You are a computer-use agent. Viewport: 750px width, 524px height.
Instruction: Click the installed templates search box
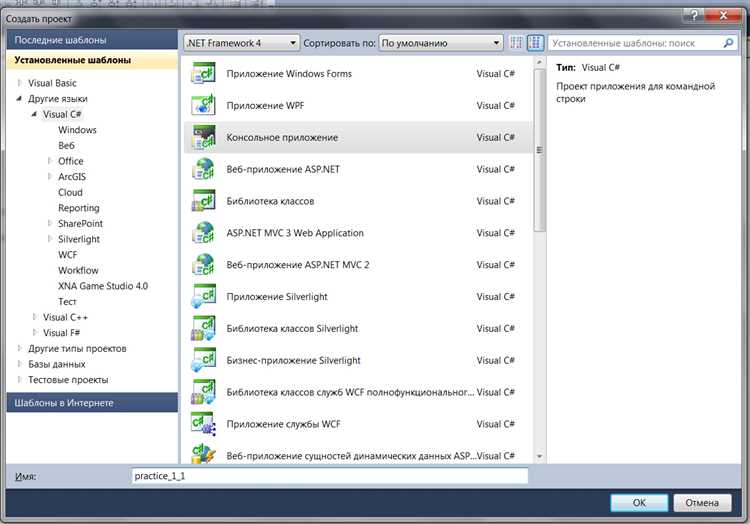(642, 43)
